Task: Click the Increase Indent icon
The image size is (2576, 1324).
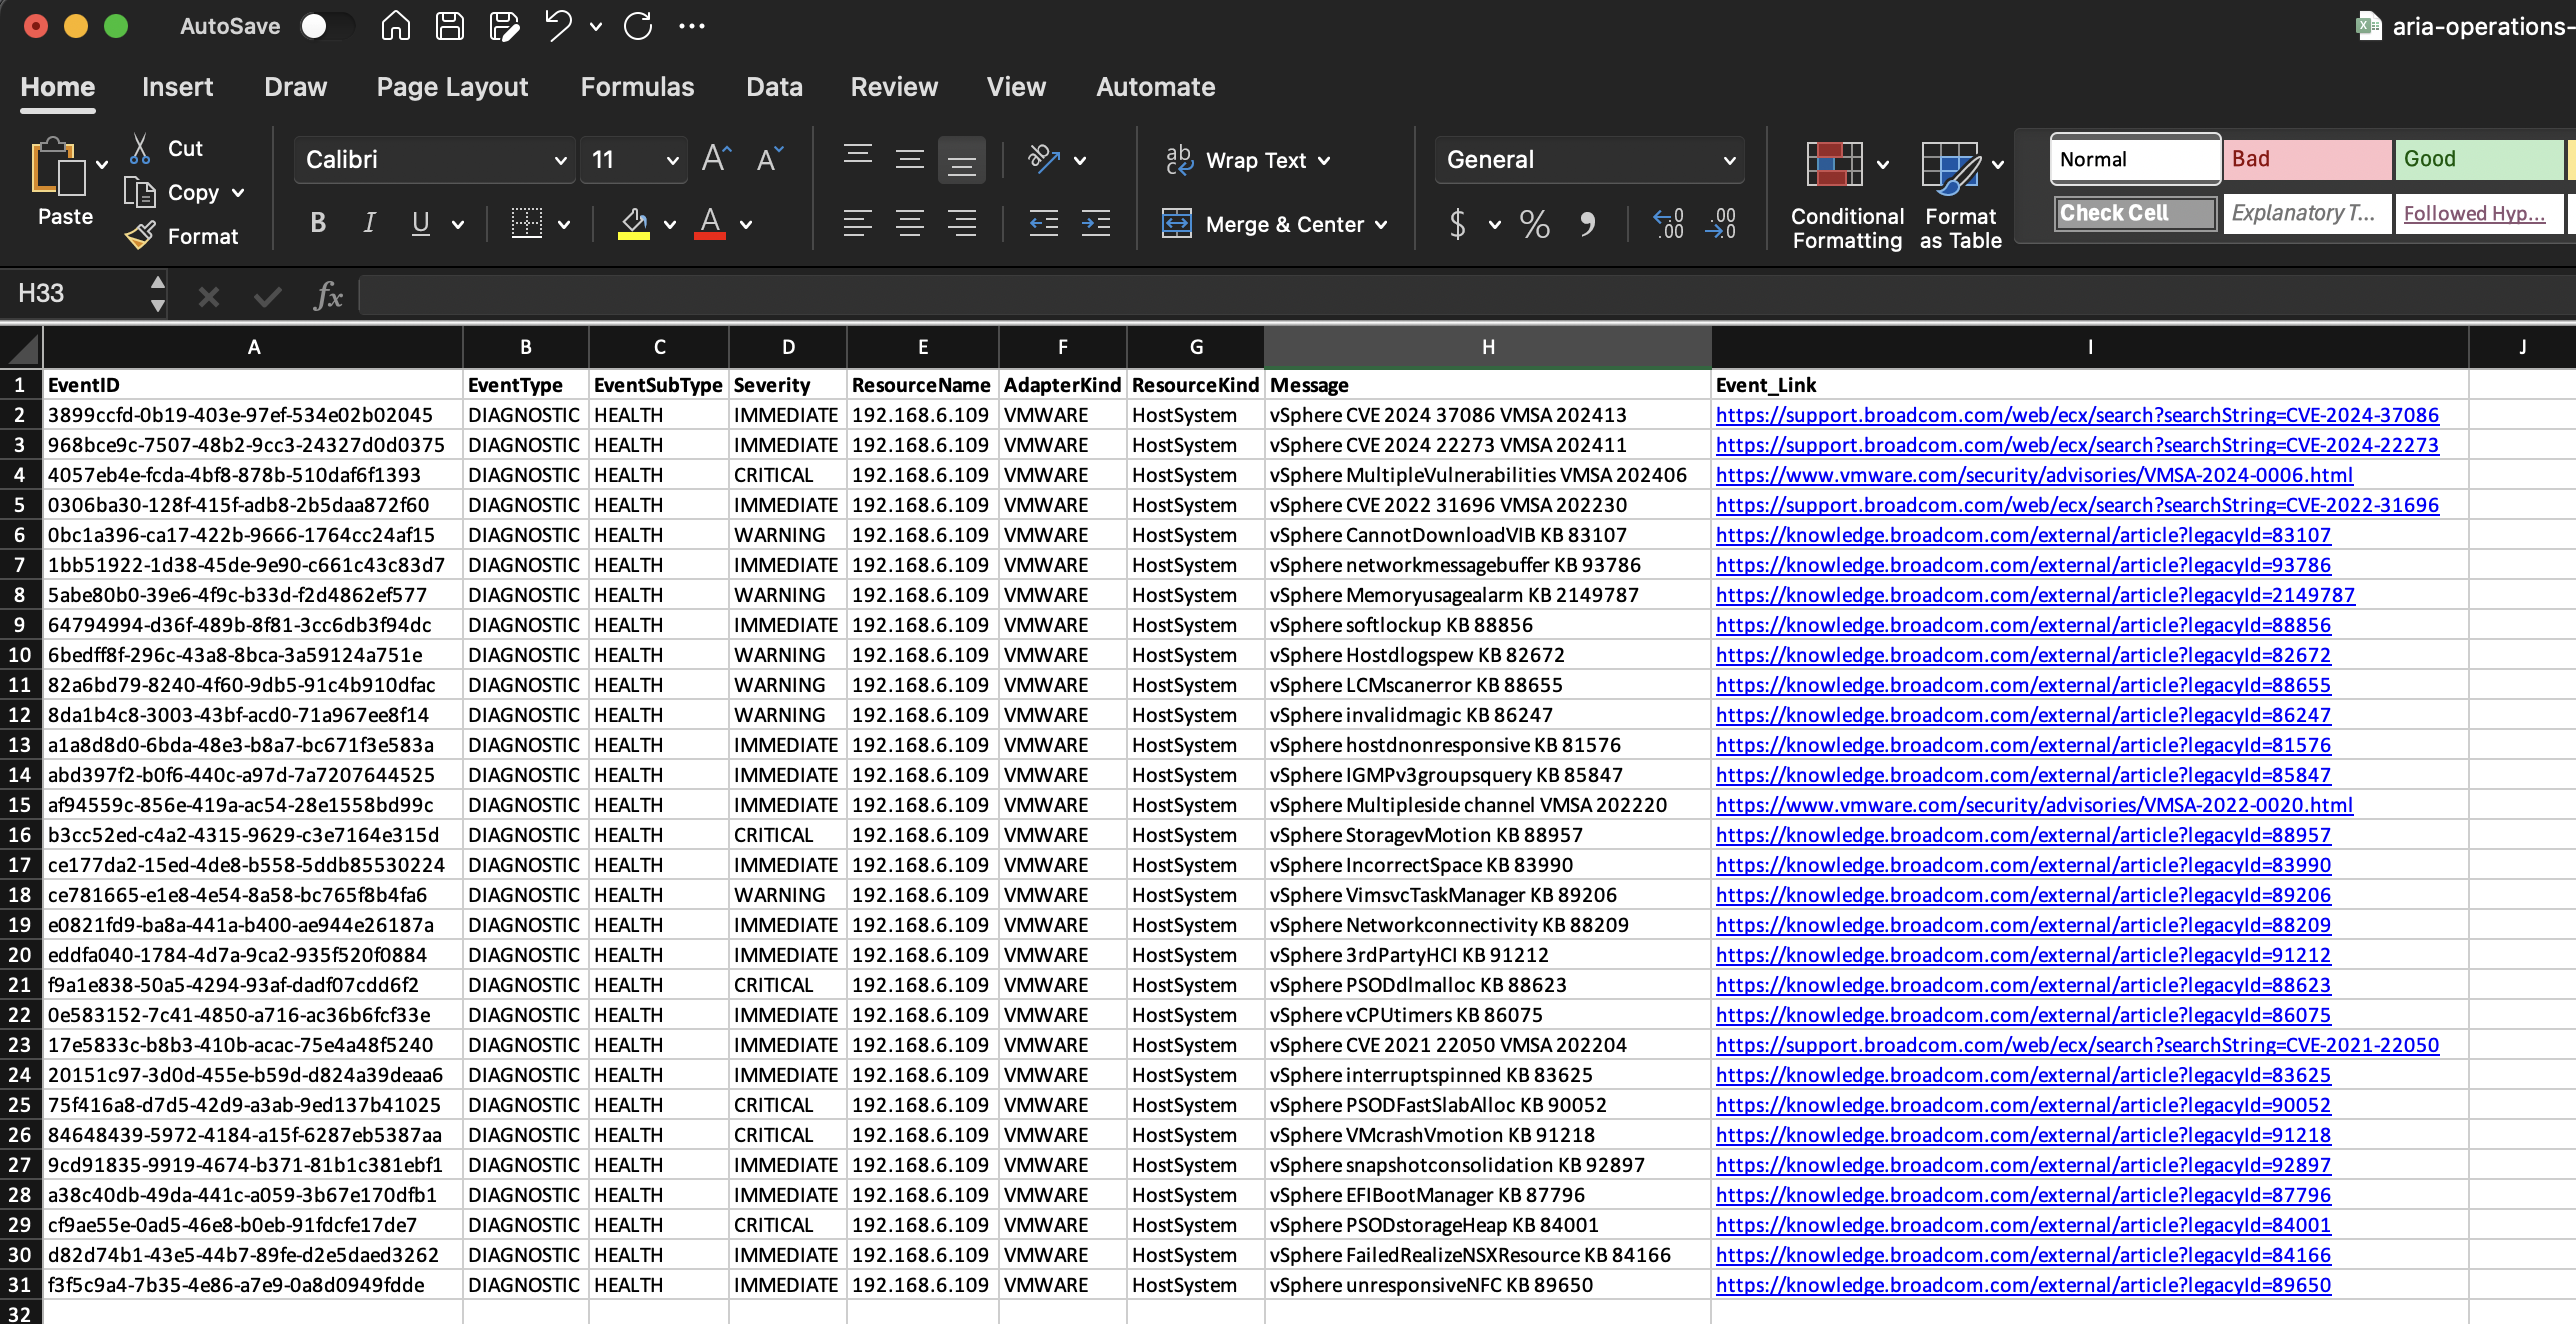Action: (x=1095, y=223)
